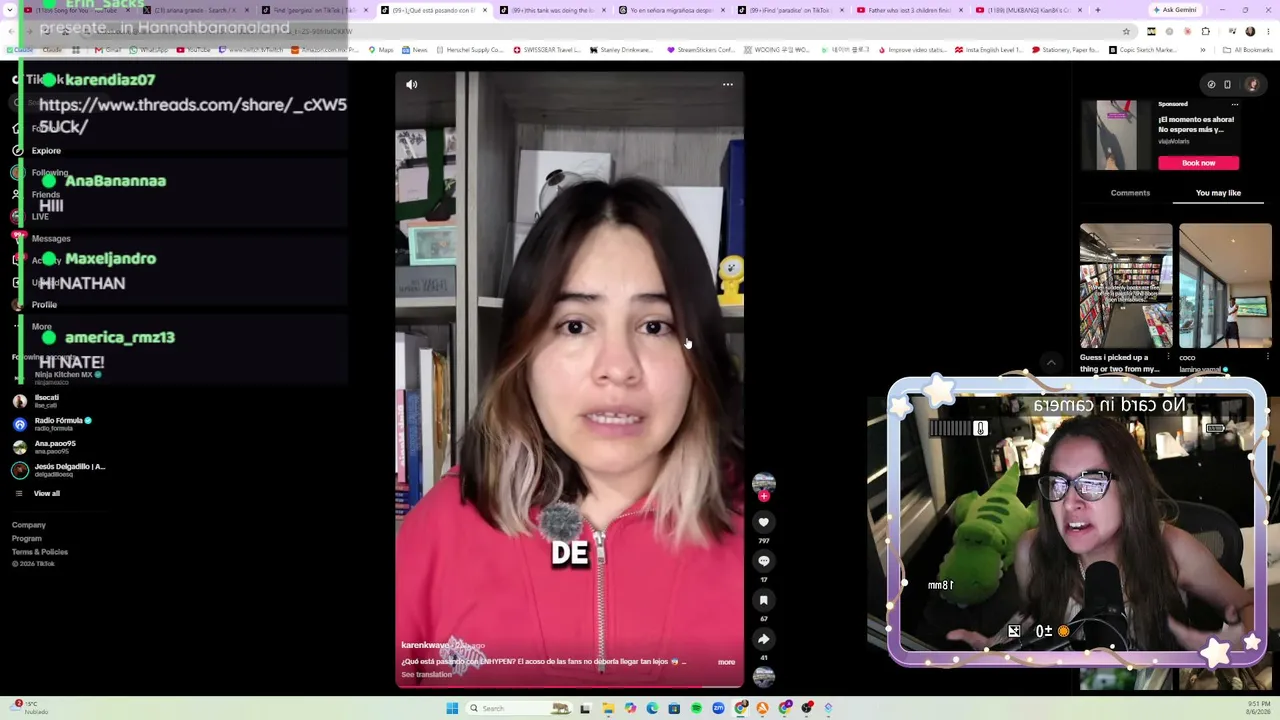Click the Book now ad button

1198,163
